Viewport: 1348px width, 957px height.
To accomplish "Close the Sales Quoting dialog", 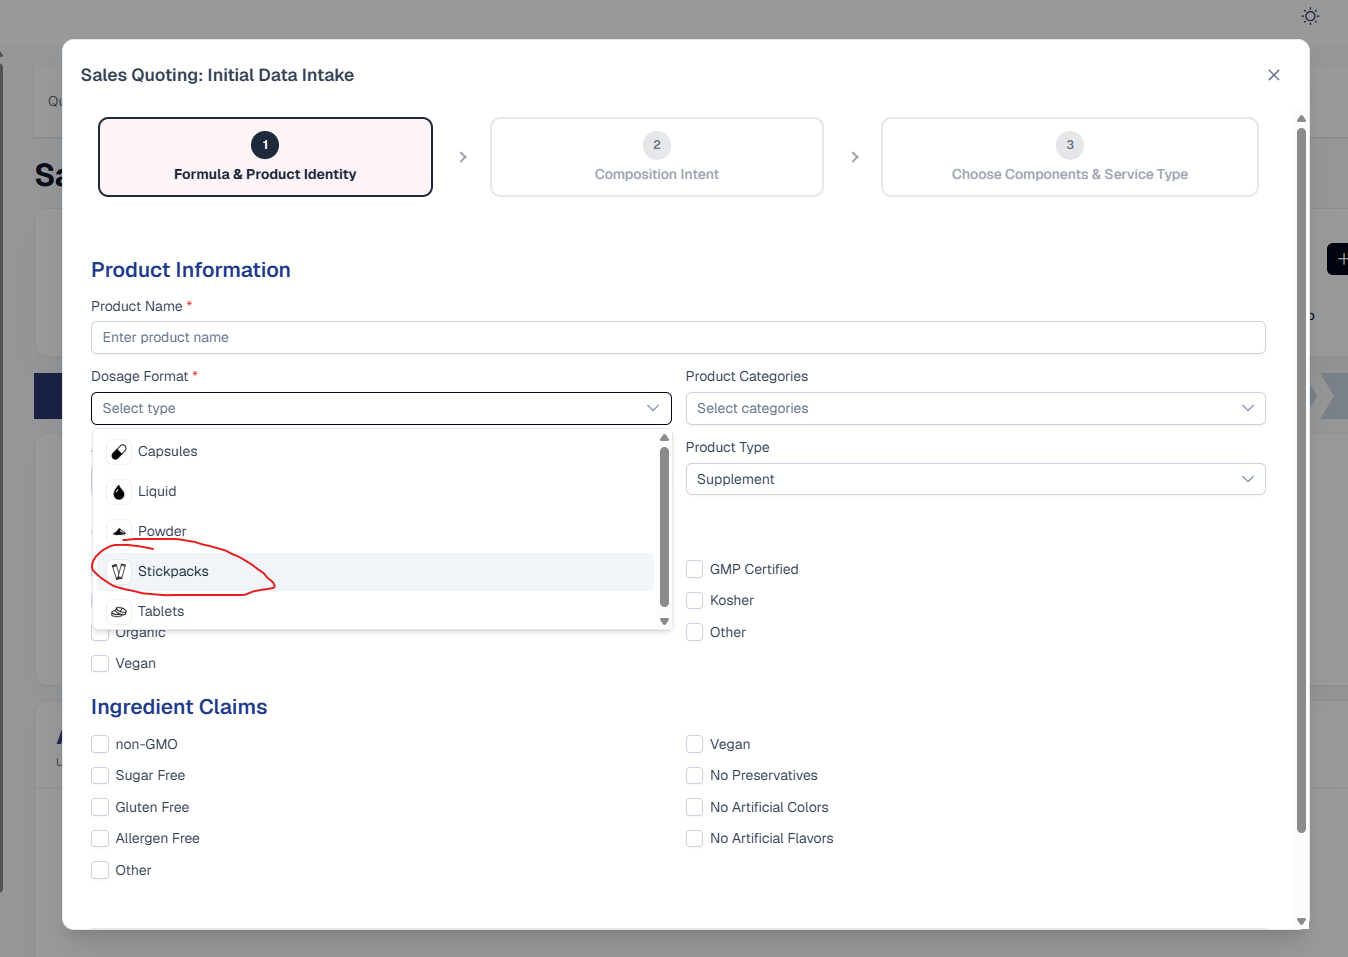I will [x=1274, y=75].
